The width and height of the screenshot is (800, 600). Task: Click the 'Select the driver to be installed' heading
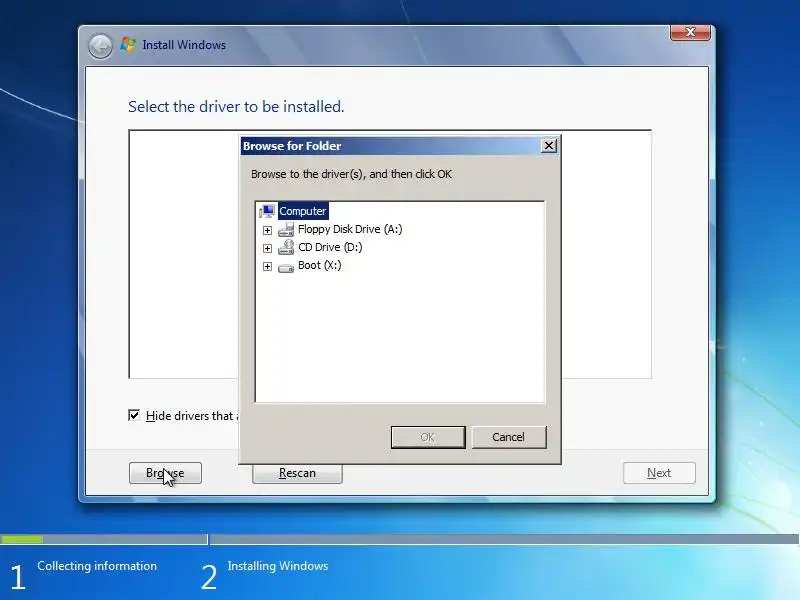pos(236,107)
